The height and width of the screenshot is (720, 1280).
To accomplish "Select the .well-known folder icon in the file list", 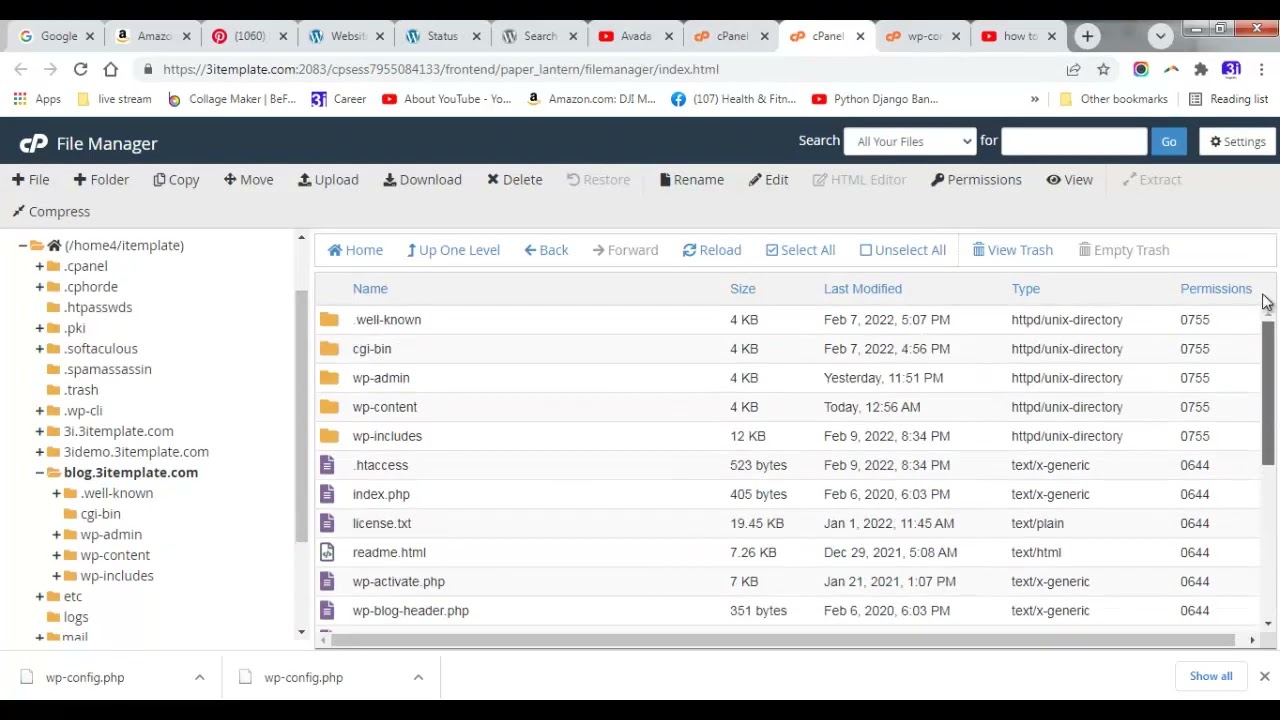I will pos(329,320).
